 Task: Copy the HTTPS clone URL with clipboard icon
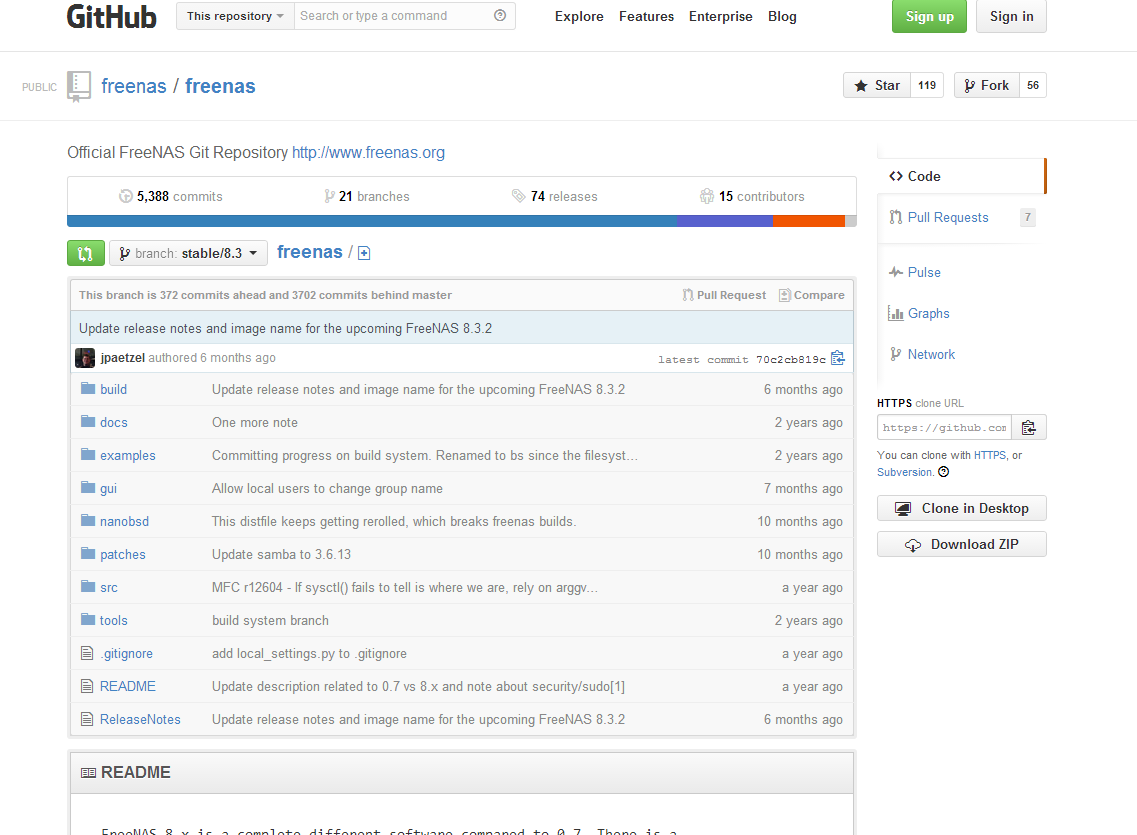pyautogui.click(x=1028, y=428)
